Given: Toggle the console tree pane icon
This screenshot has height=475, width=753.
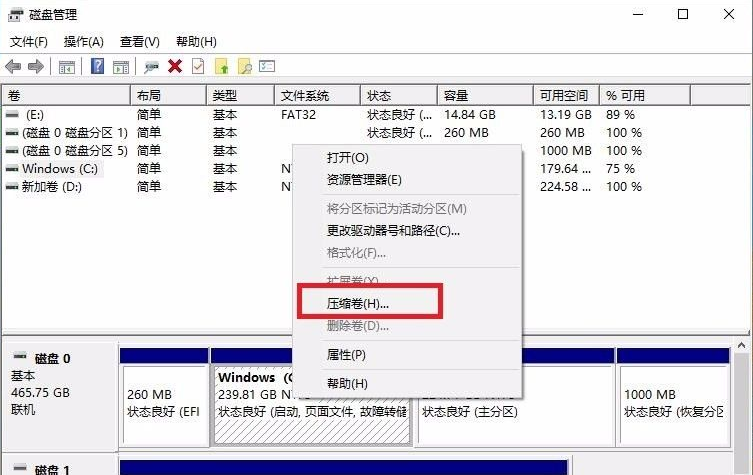Looking at the screenshot, I should click(x=67, y=67).
